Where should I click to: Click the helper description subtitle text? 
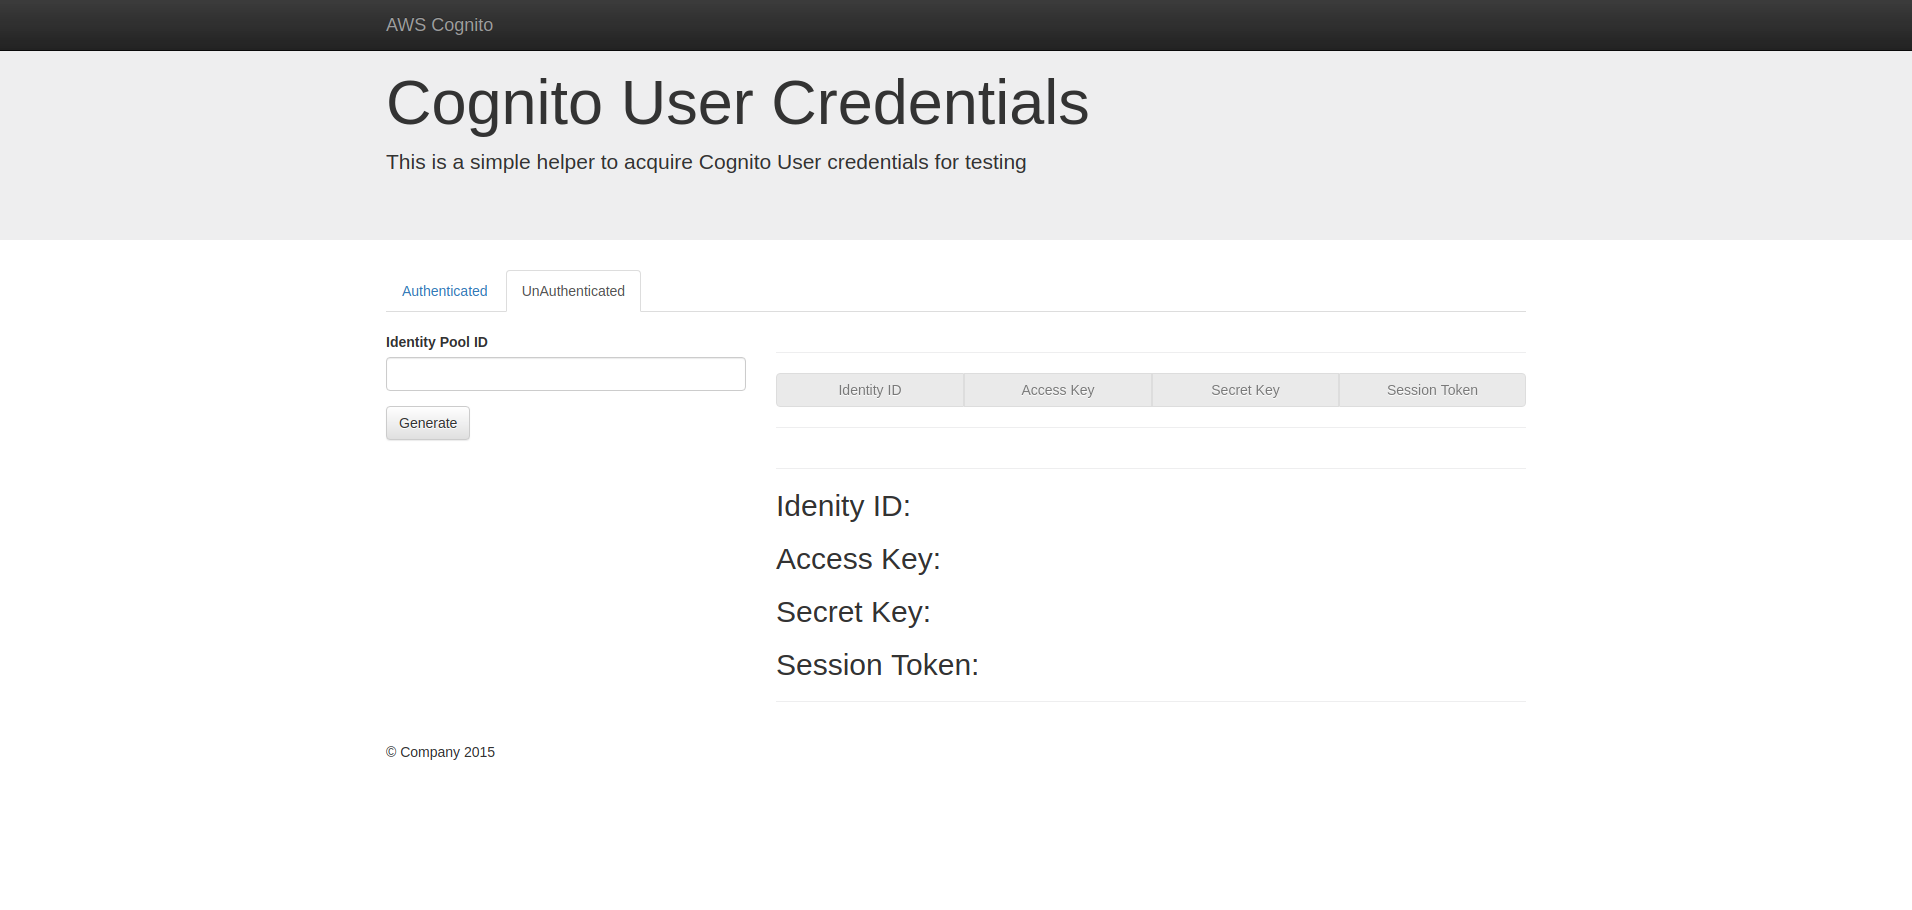pyautogui.click(x=706, y=162)
